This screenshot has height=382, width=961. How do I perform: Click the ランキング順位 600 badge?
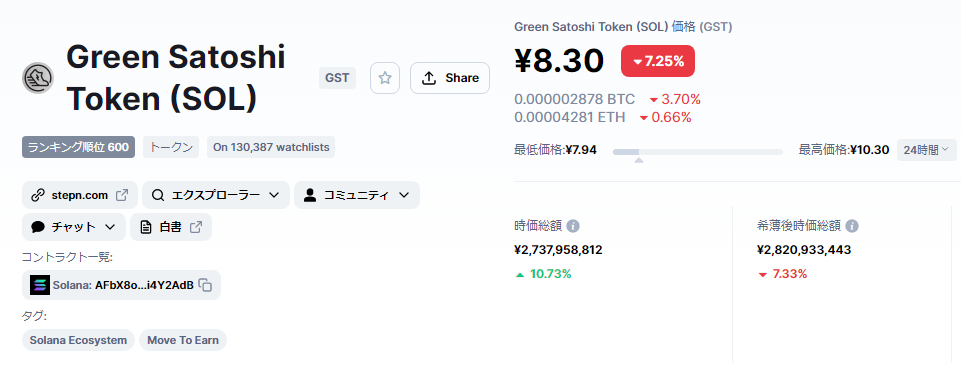[78, 147]
